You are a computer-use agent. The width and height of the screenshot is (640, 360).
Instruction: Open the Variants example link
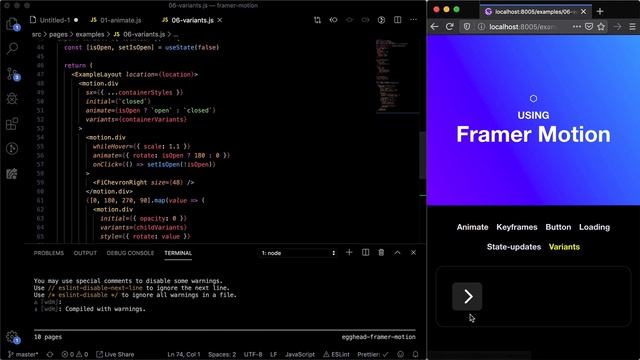tap(564, 247)
